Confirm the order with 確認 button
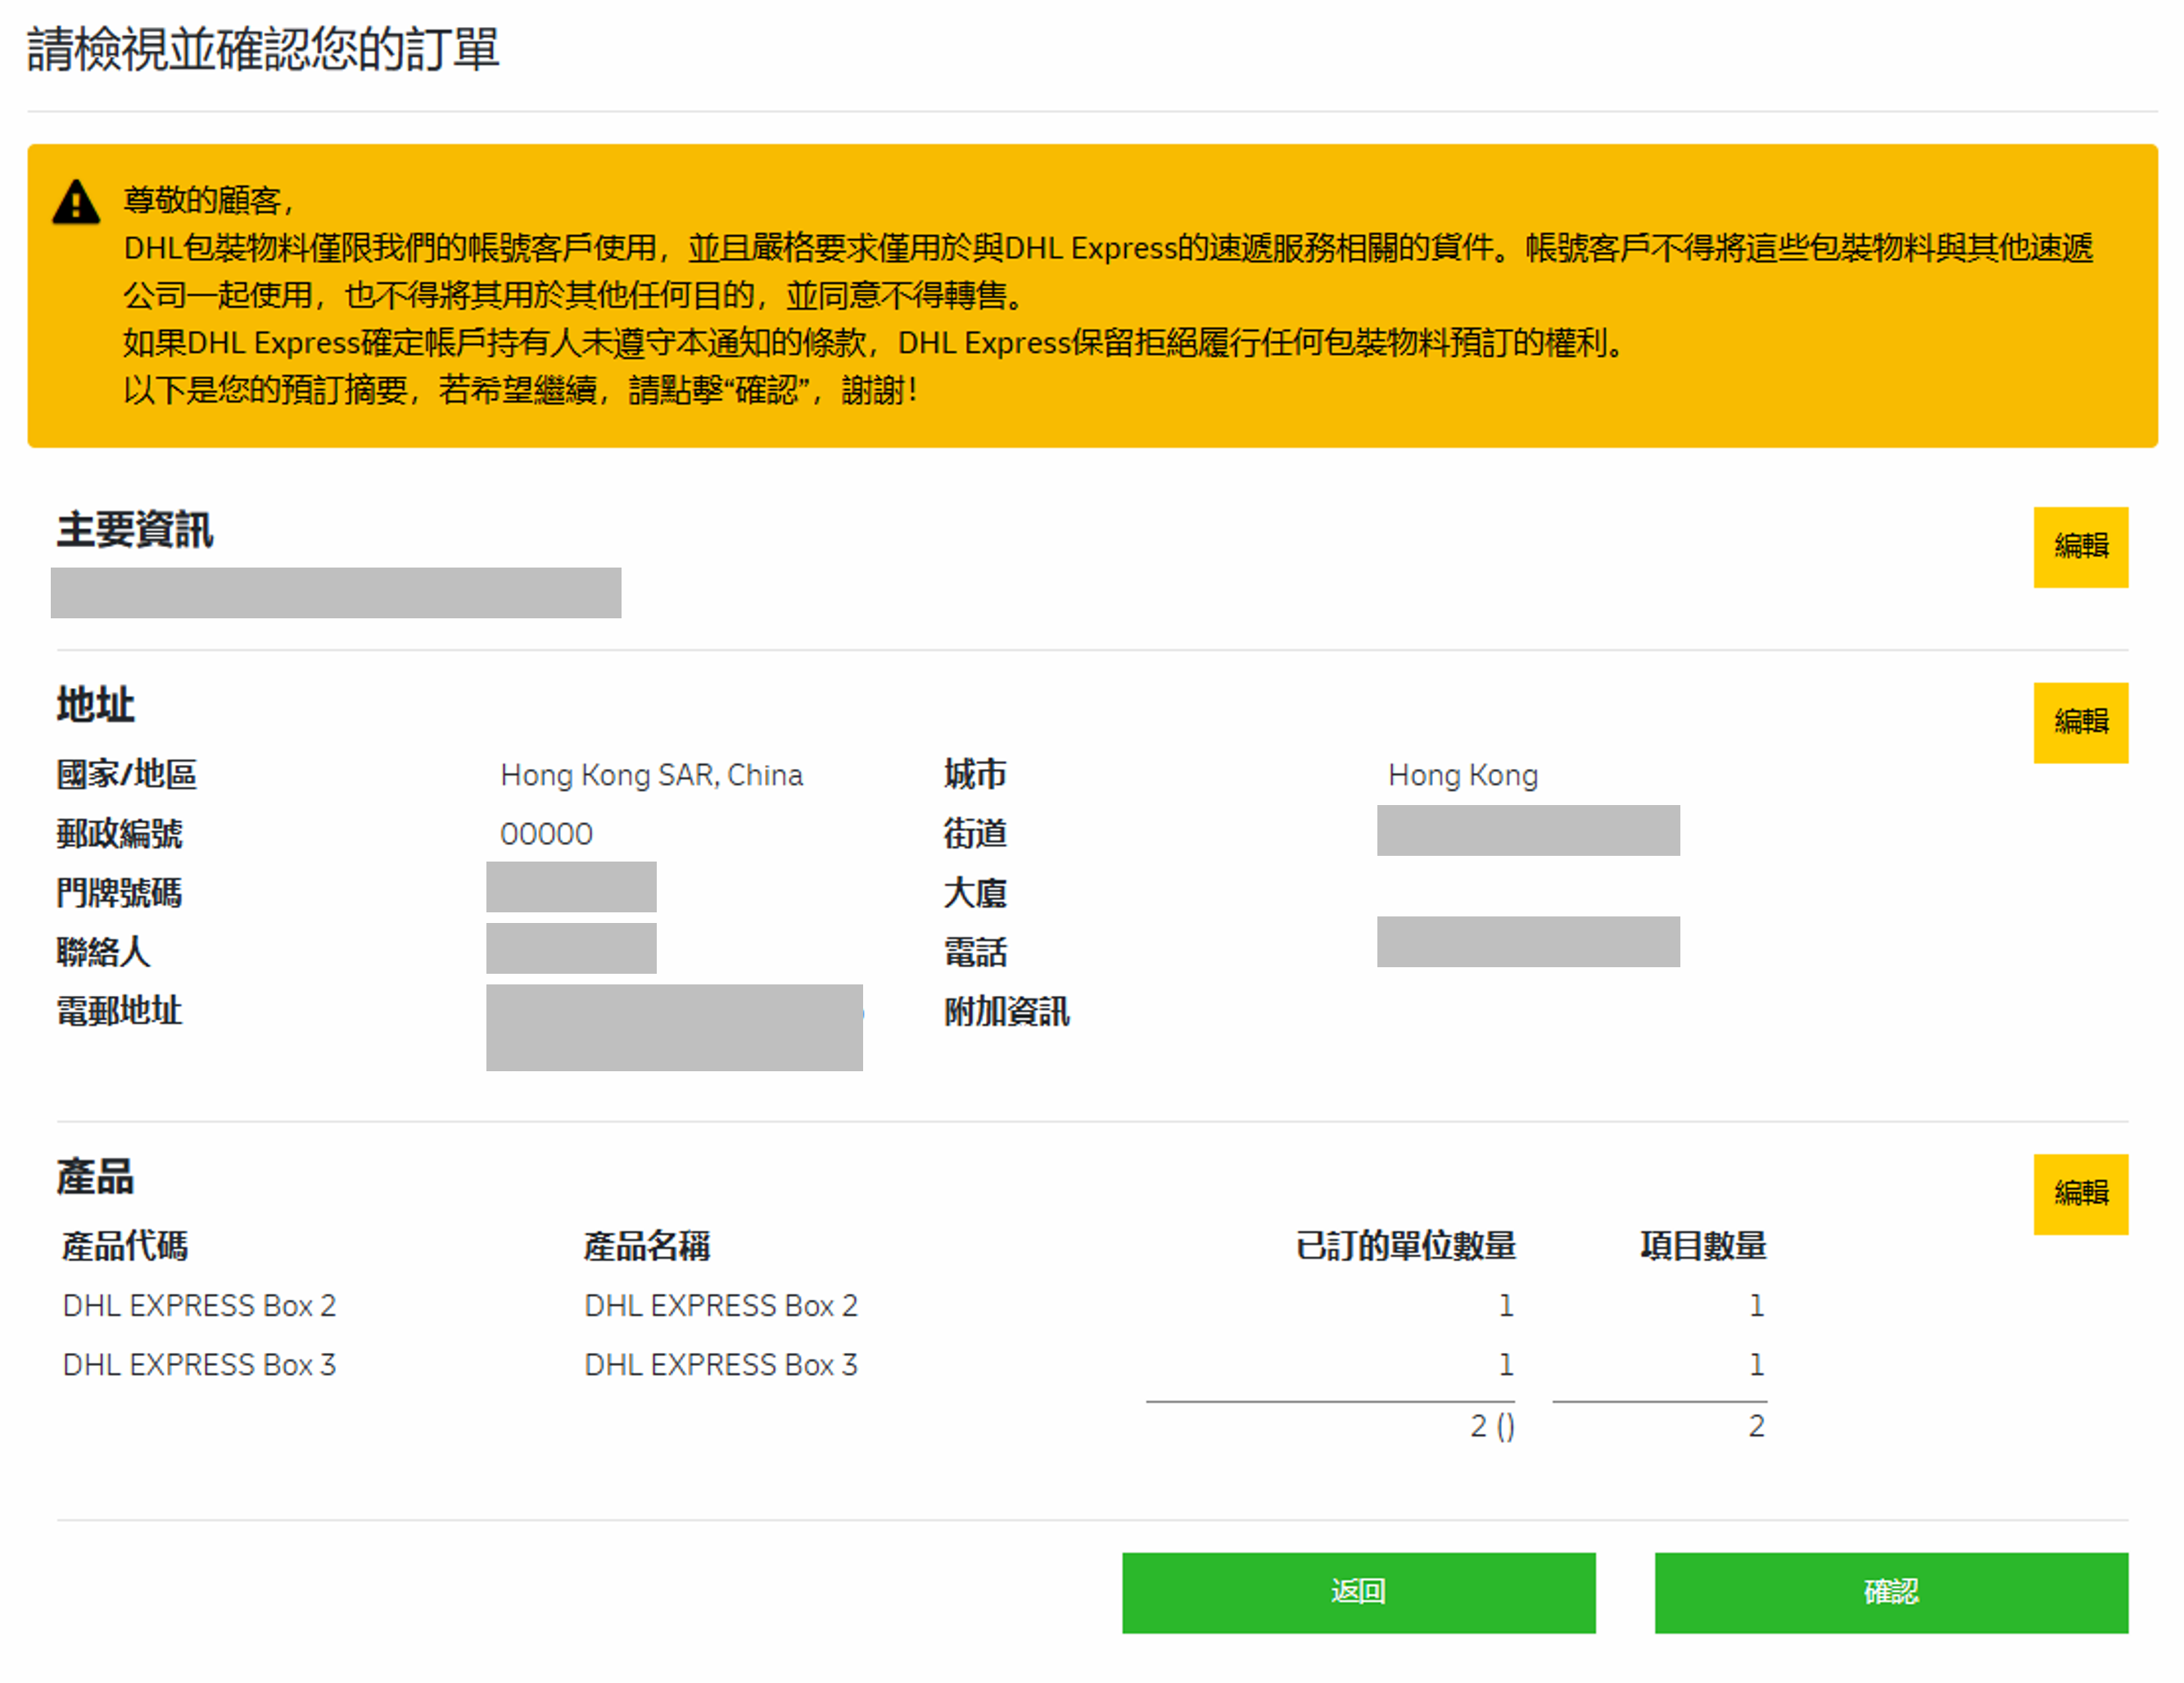Screen dimensions: 2184x1683 [1890, 1592]
